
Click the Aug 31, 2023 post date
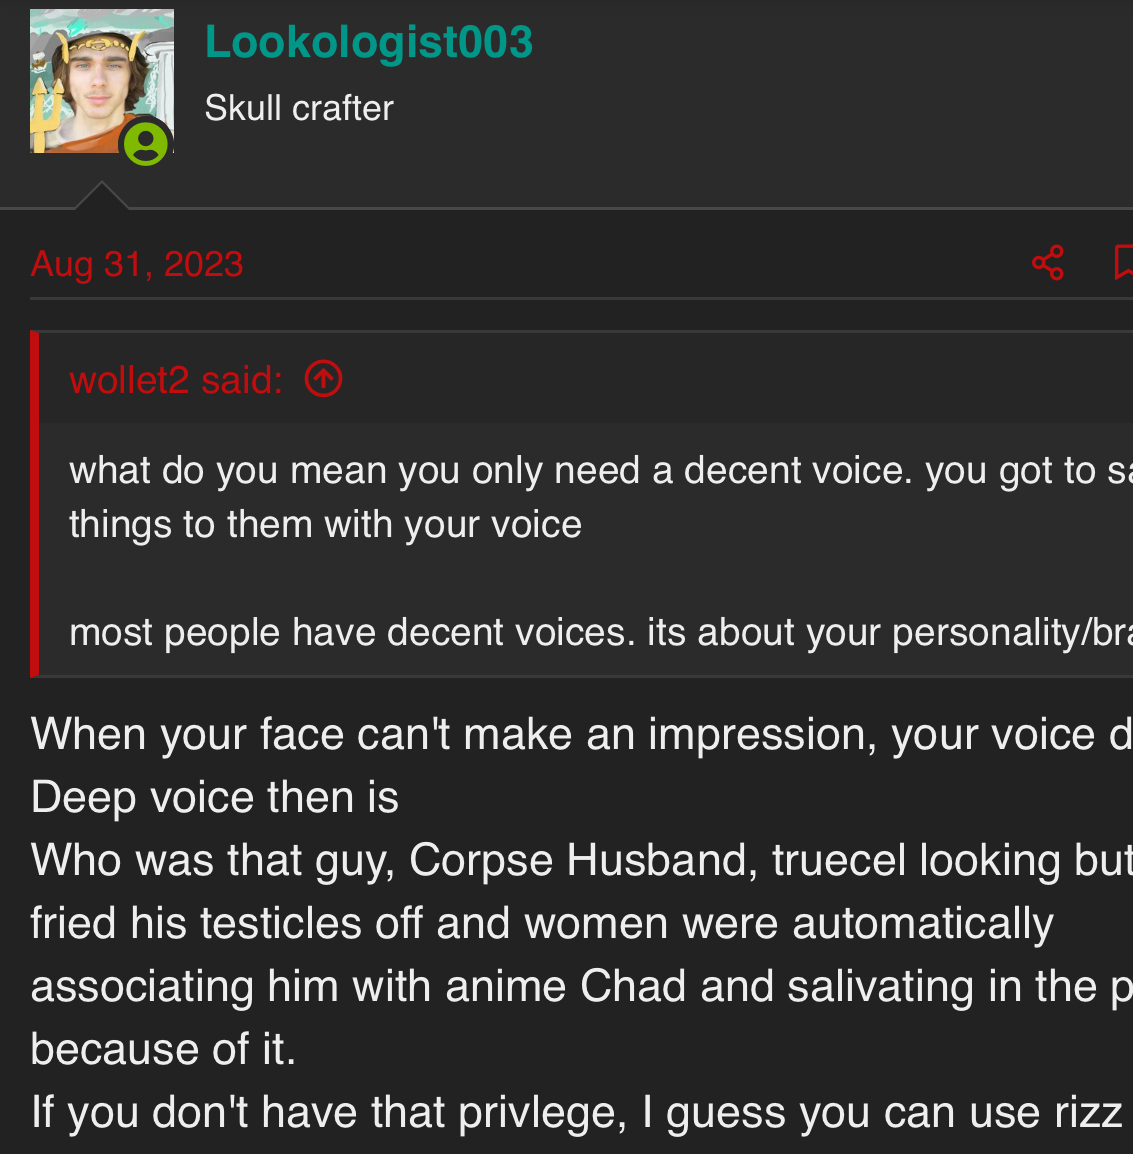point(137,264)
